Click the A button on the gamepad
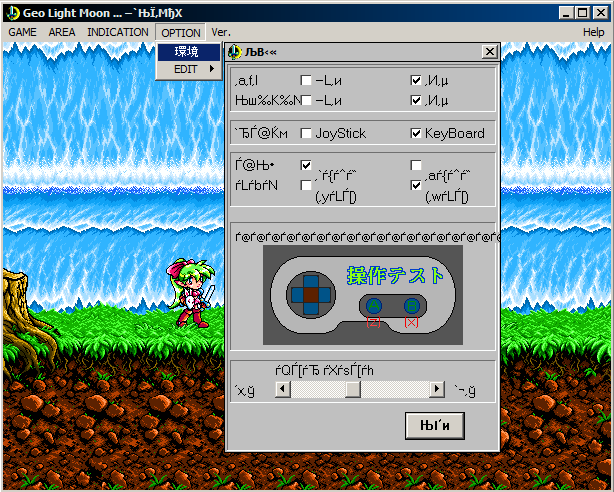Image resolution: width=614 pixels, height=492 pixels. click(x=374, y=306)
